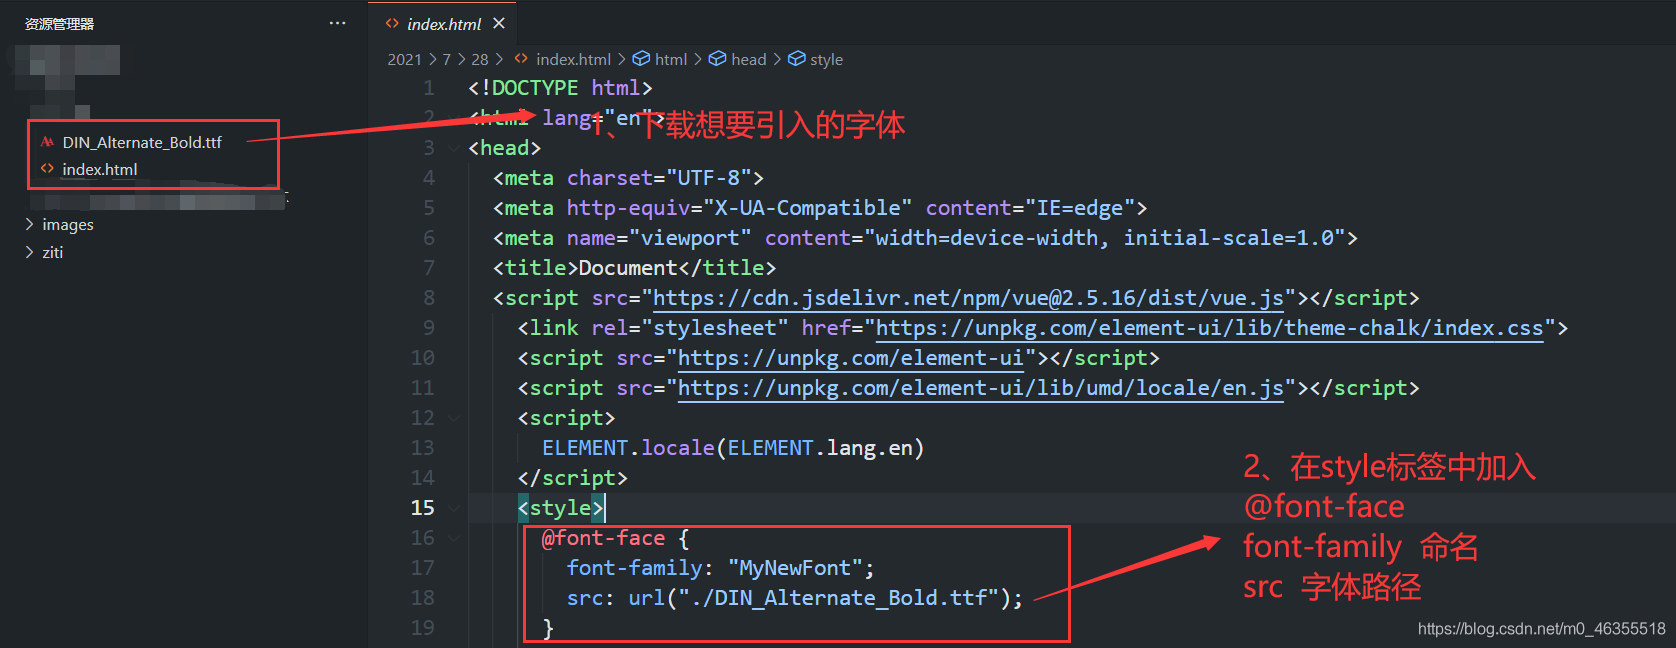Expand the images folder

pos(68,225)
